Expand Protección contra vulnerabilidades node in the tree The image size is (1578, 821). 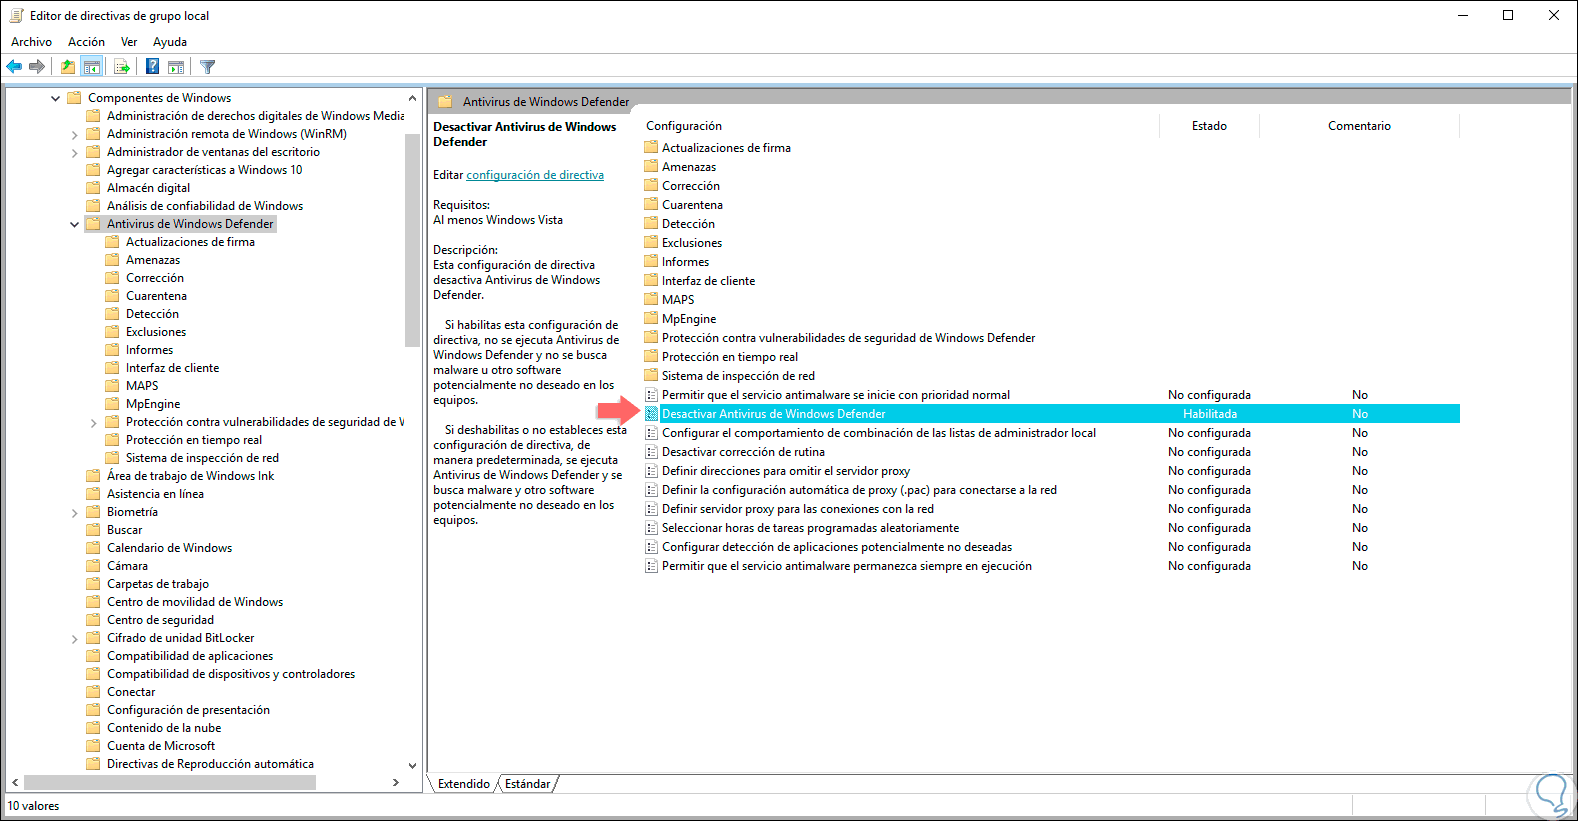click(x=94, y=422)
